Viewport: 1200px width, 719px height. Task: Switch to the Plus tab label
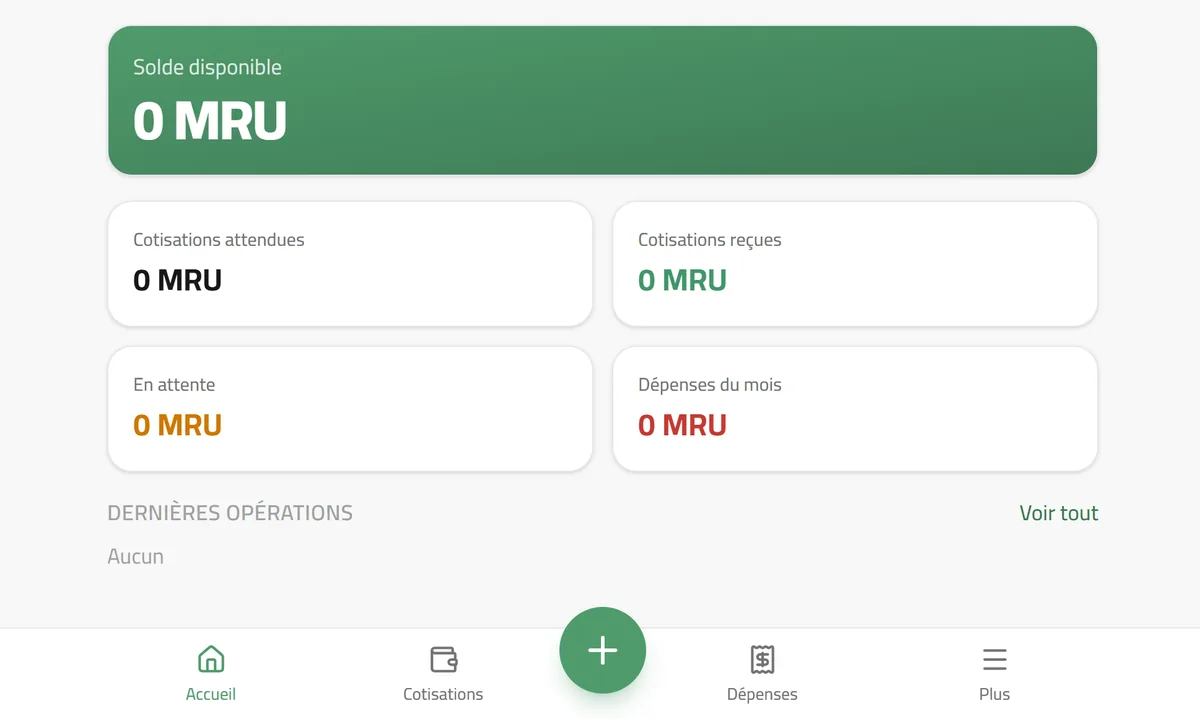[x=994, y=694]
